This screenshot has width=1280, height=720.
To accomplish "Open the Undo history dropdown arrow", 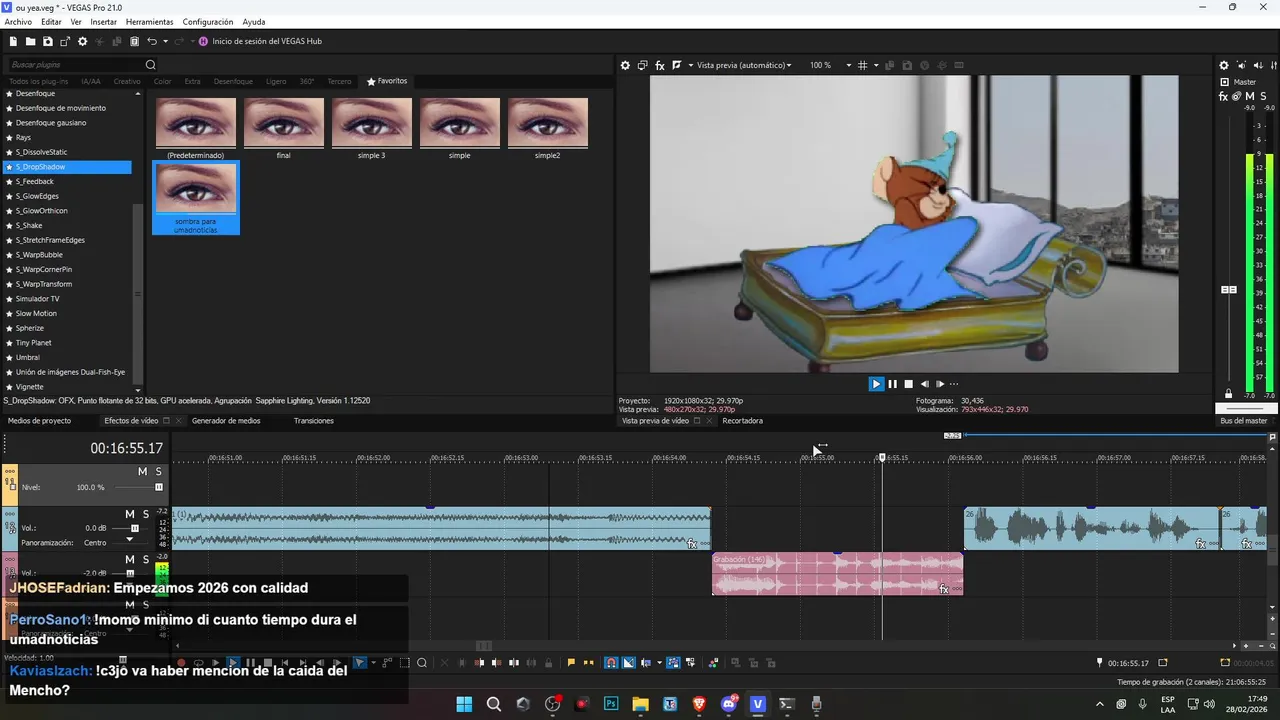I will tap(165, 41).
